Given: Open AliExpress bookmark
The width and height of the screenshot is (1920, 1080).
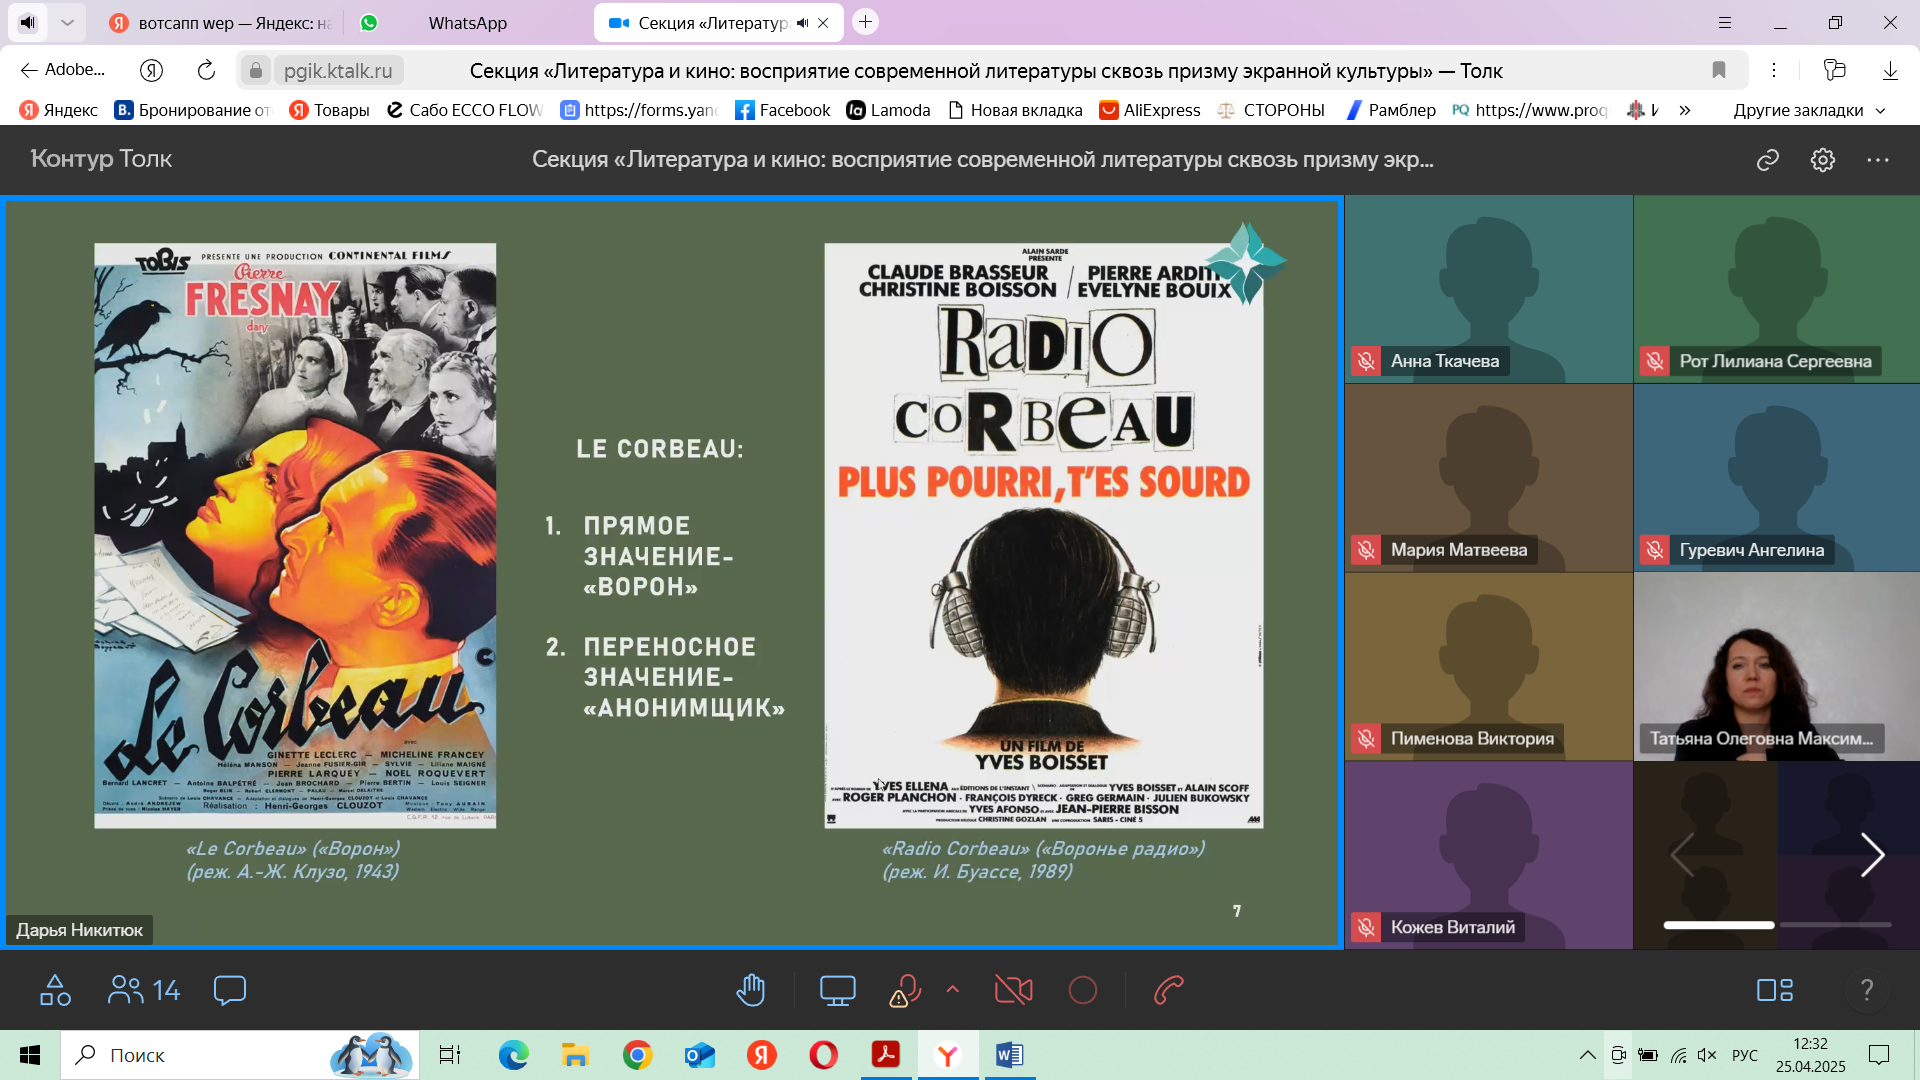Looking at the screenshot, I should (x=1150, y=110).
